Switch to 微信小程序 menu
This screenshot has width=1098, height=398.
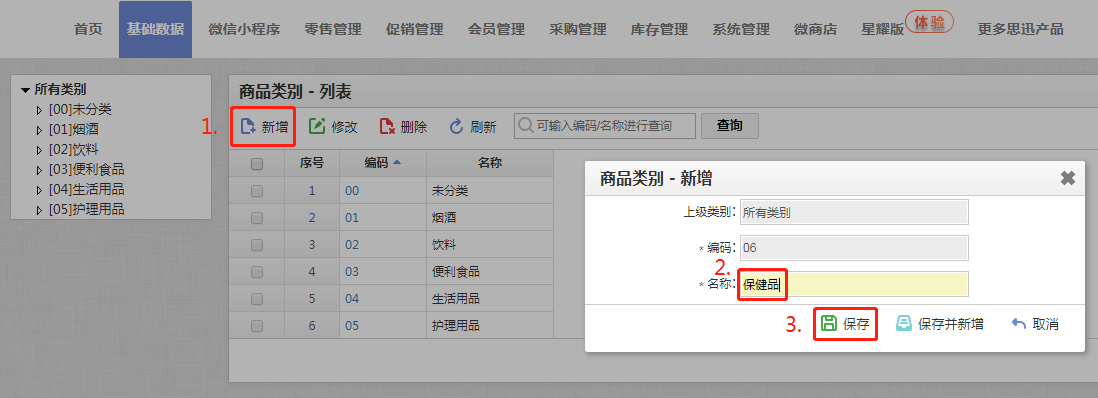tap(244, 29)
